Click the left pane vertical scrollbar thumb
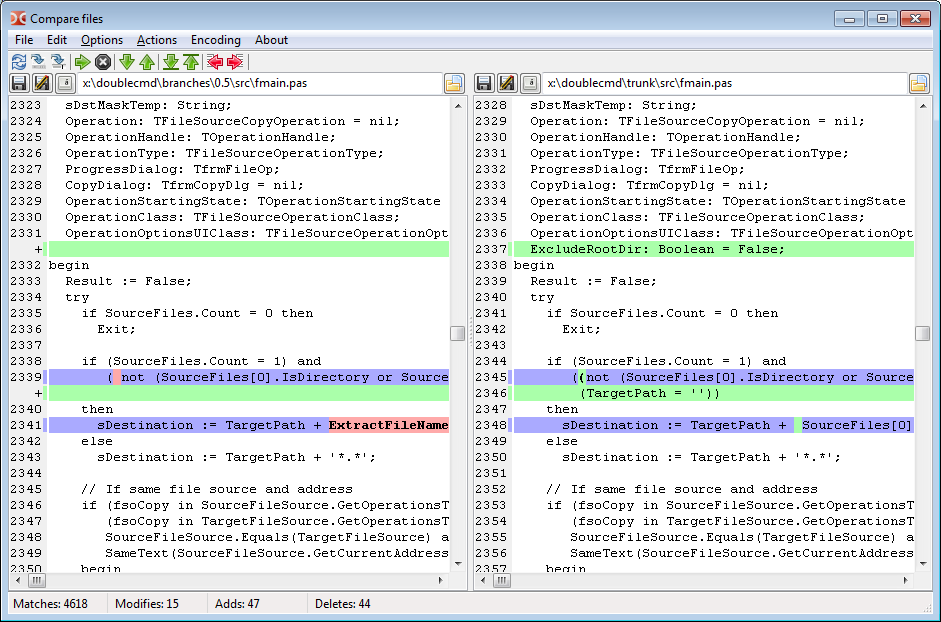The height and width of the screenshot is (622, 941). (x=457, y=333)
